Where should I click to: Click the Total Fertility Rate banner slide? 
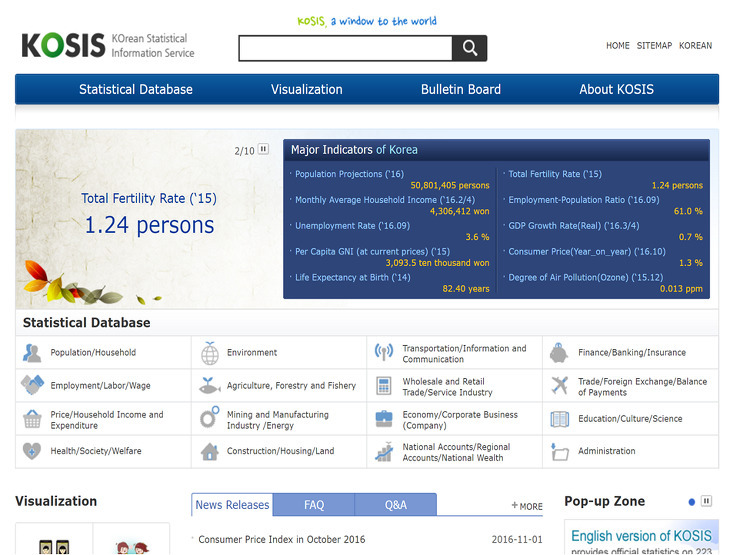[149, 212]
